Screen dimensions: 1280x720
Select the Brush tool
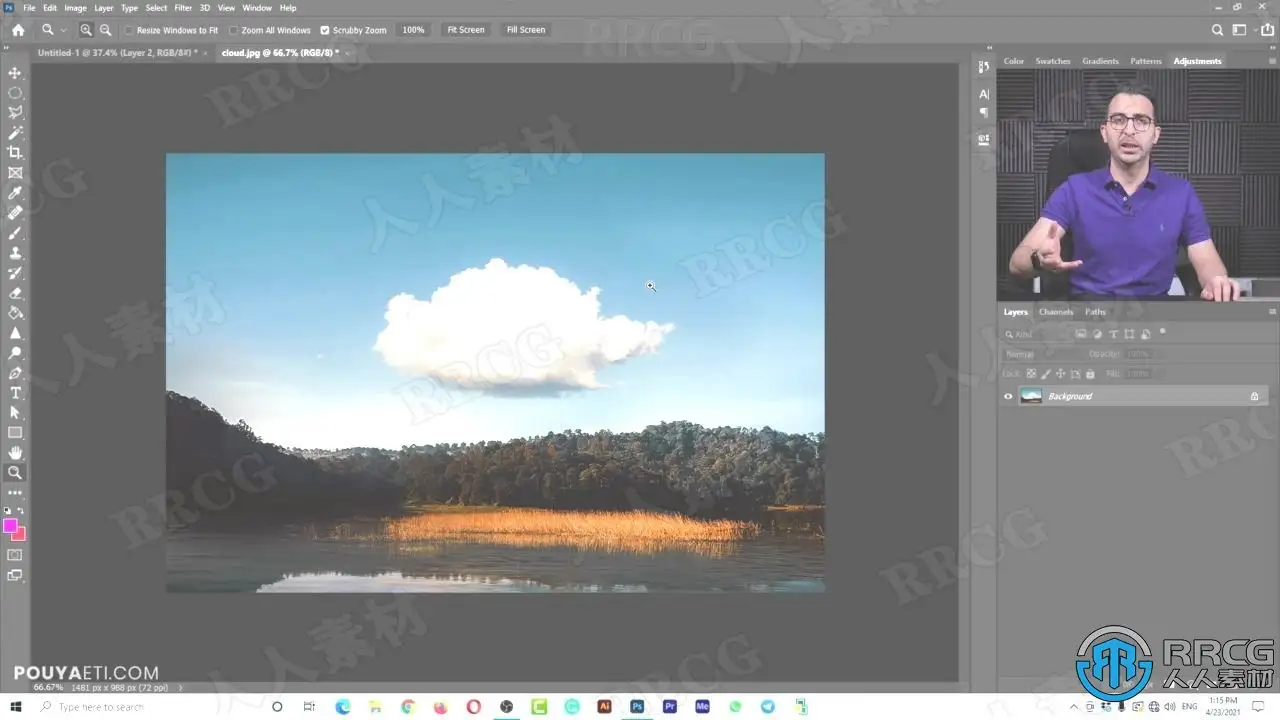pyautogui.click(x=15, y=233)
